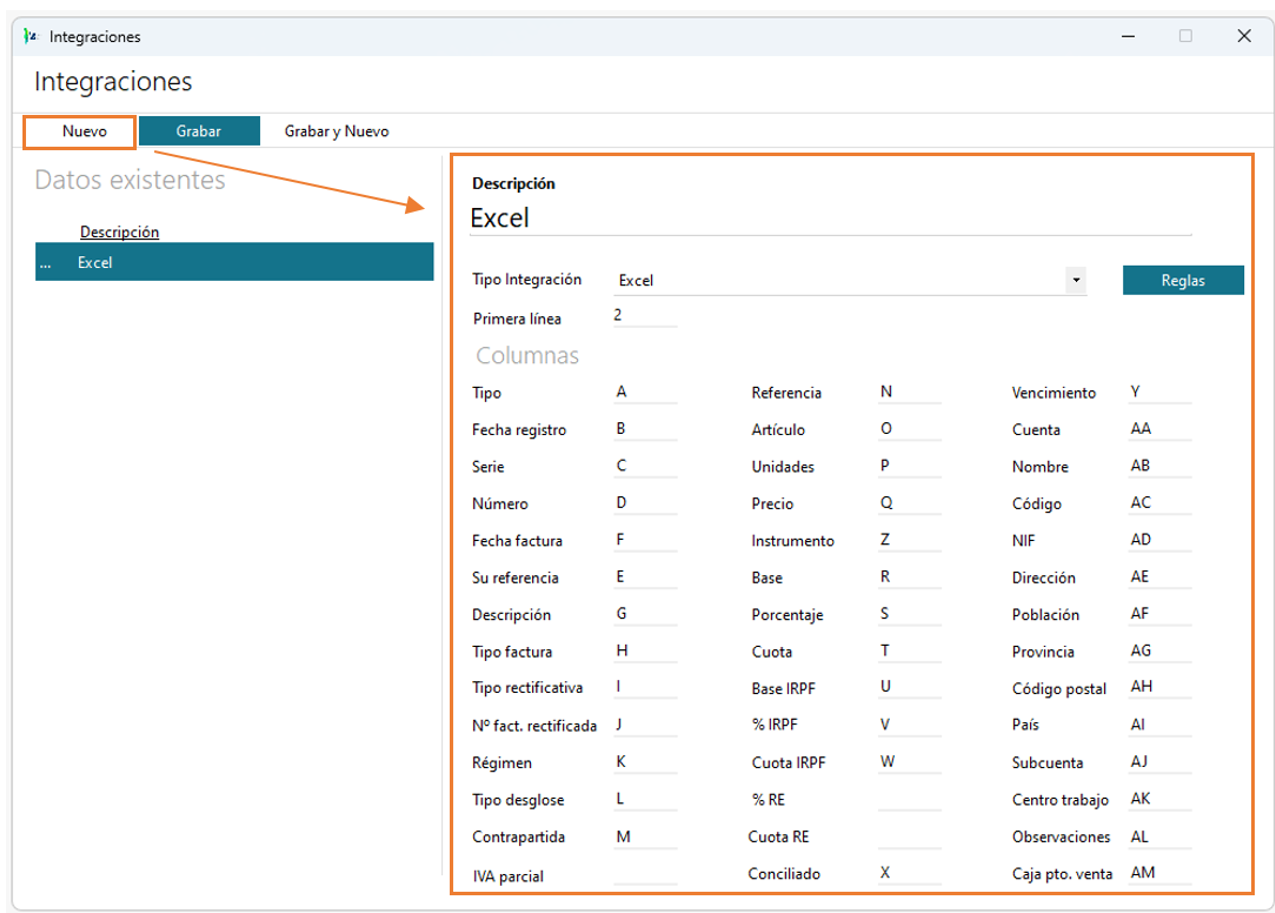This screenshot has width=1275, height=913.
Task: Click the empty % RE field
Action: tap(909, 799)
